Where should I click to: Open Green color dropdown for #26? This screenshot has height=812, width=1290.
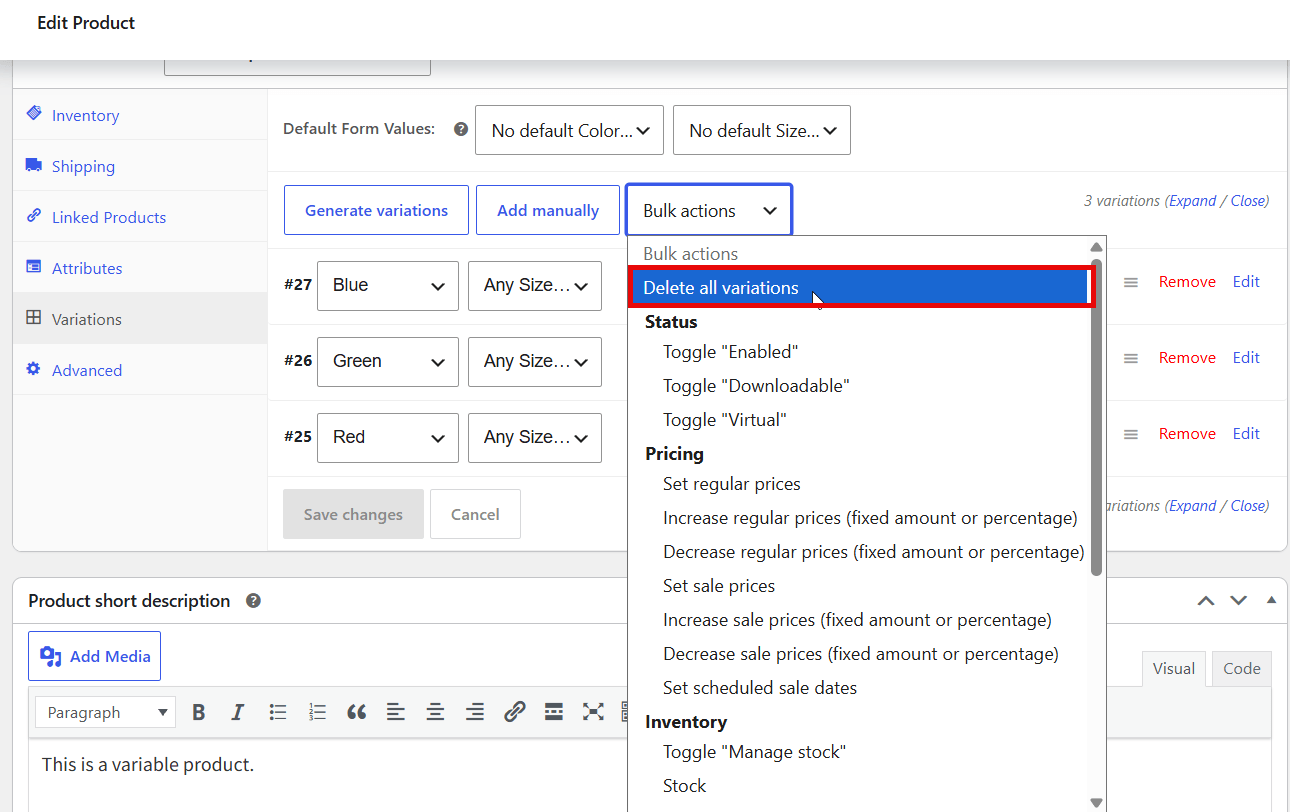[x=388, y=362]
